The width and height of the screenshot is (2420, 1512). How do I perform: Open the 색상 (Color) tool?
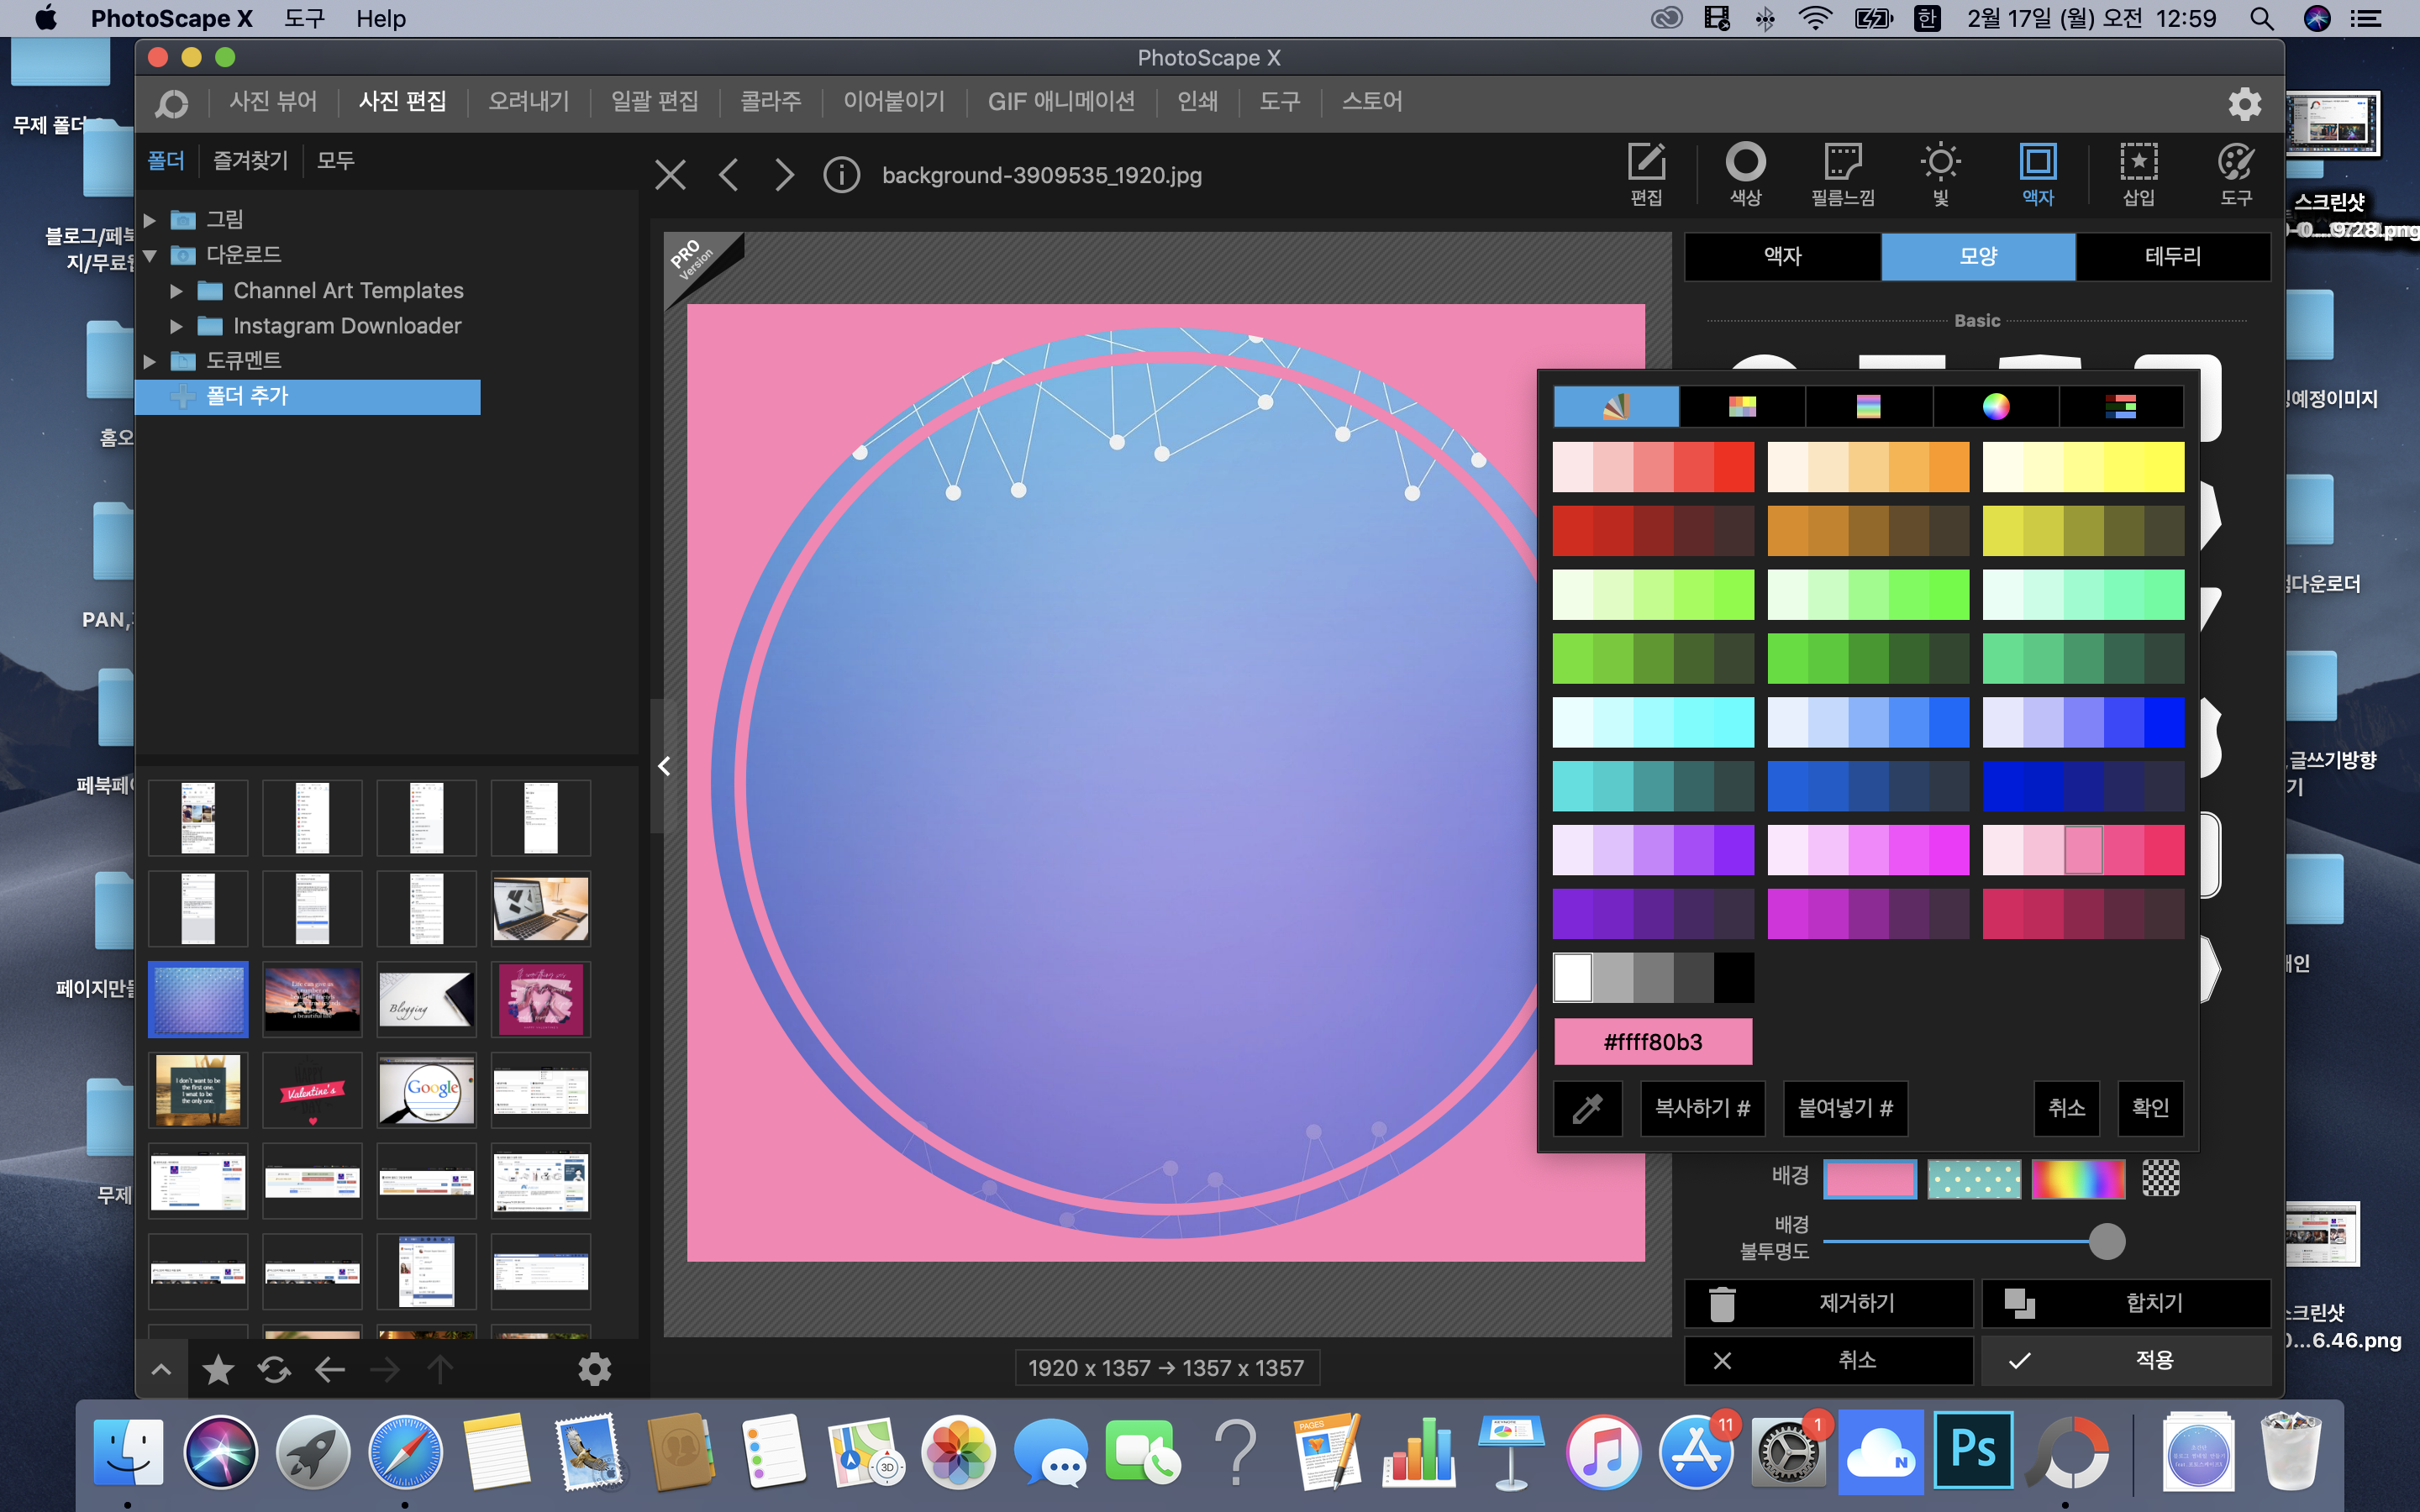tap(1745, 173)
